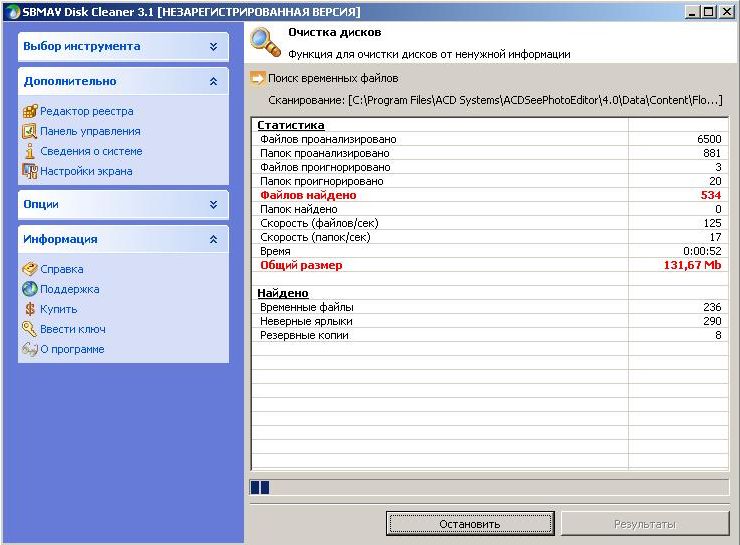Click the scan progress bar
The image size is (740, 545).
coord(489,487)
